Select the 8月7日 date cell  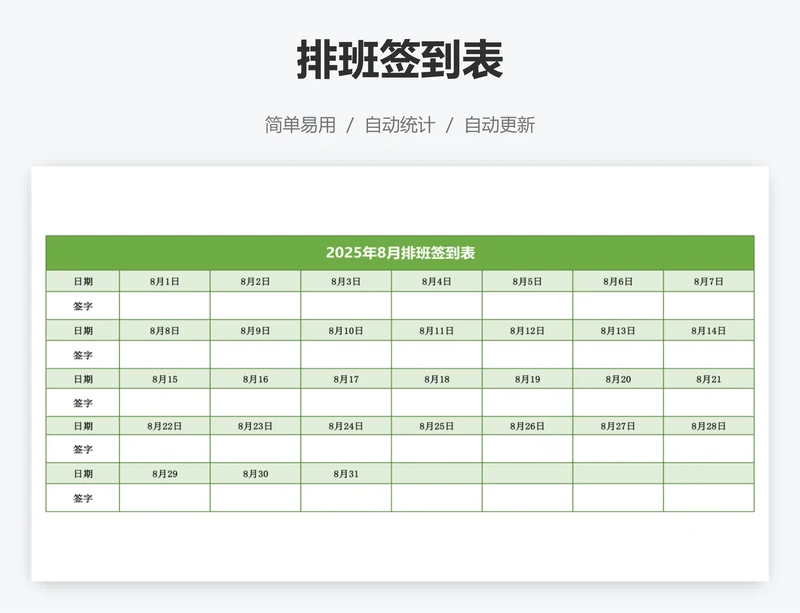click(x=708, y=282)
